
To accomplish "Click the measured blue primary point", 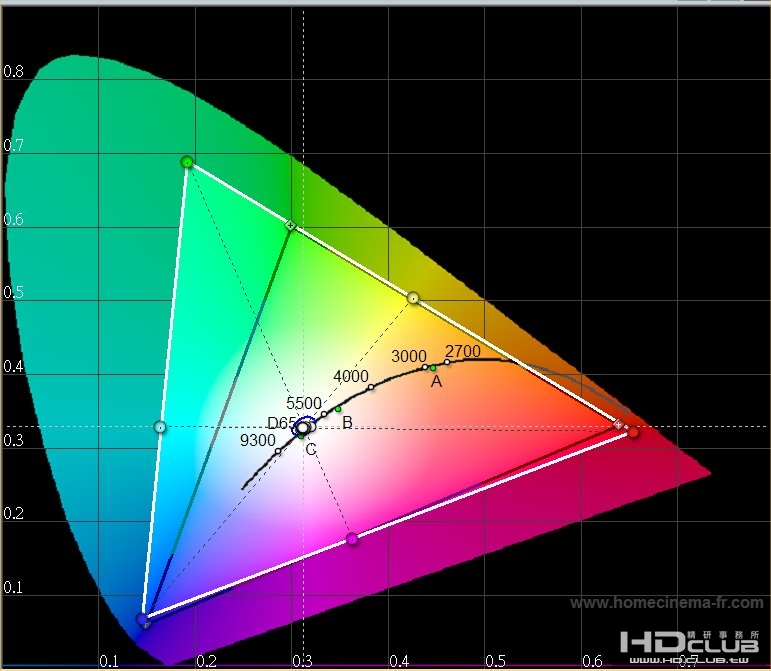I will click(143, 618).
